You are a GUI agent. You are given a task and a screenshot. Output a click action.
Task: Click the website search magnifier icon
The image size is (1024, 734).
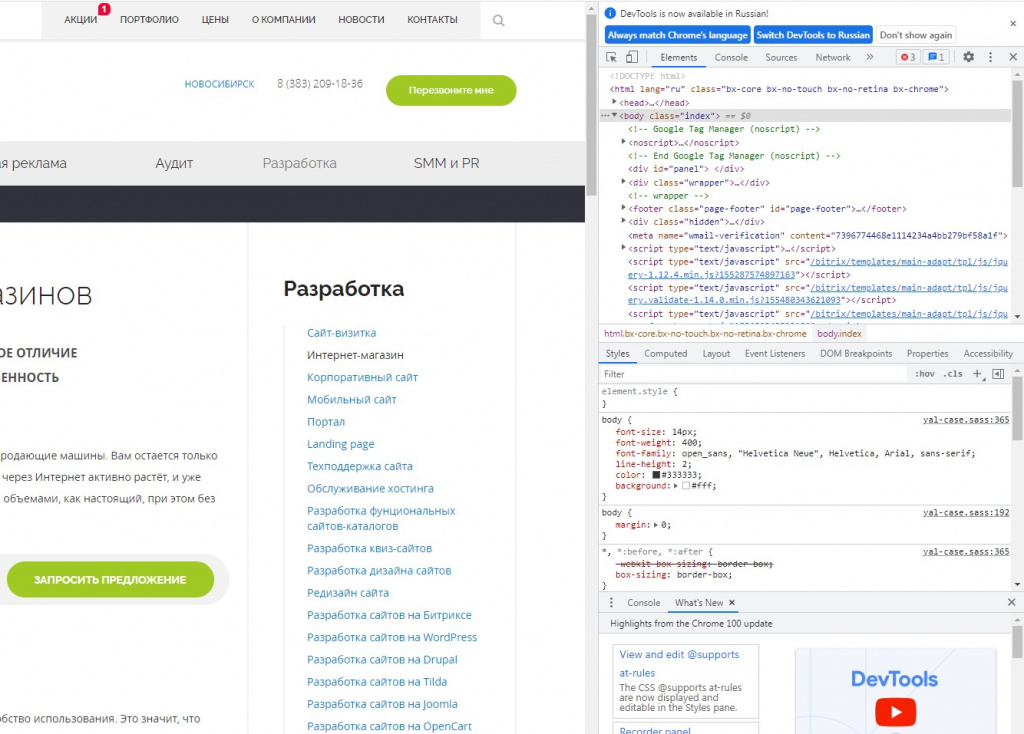click(499, 20)
